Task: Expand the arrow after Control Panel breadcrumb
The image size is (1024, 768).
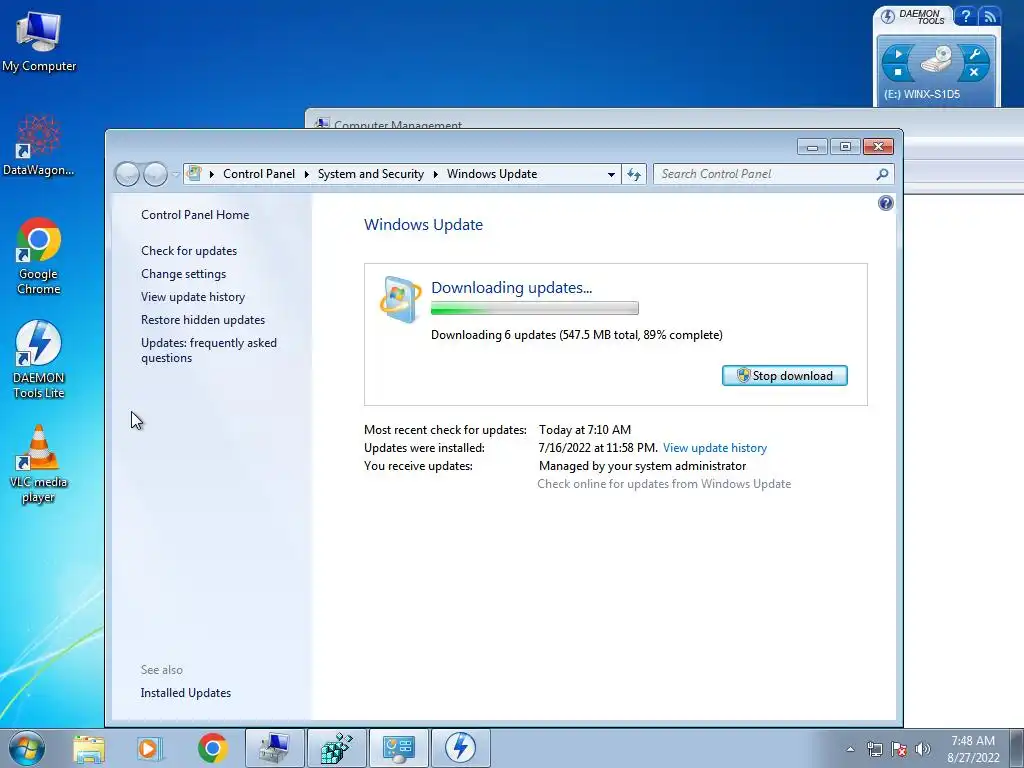Action: [x=306, y=174]
